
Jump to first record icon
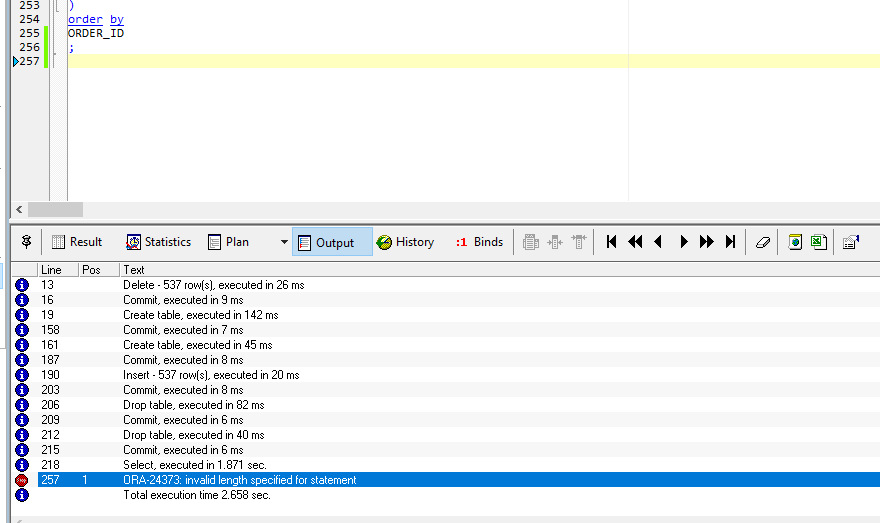click(x=611, y=242)
